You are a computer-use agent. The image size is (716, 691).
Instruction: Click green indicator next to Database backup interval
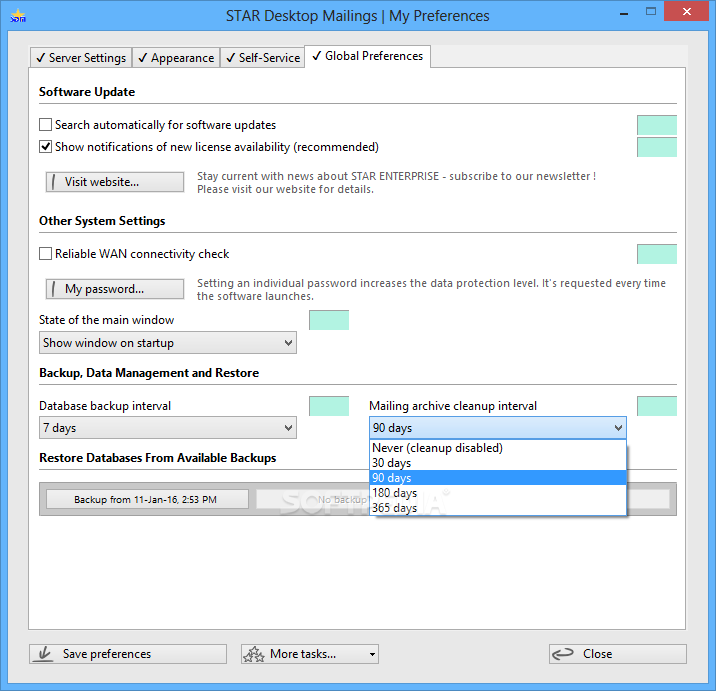point(329,406)
